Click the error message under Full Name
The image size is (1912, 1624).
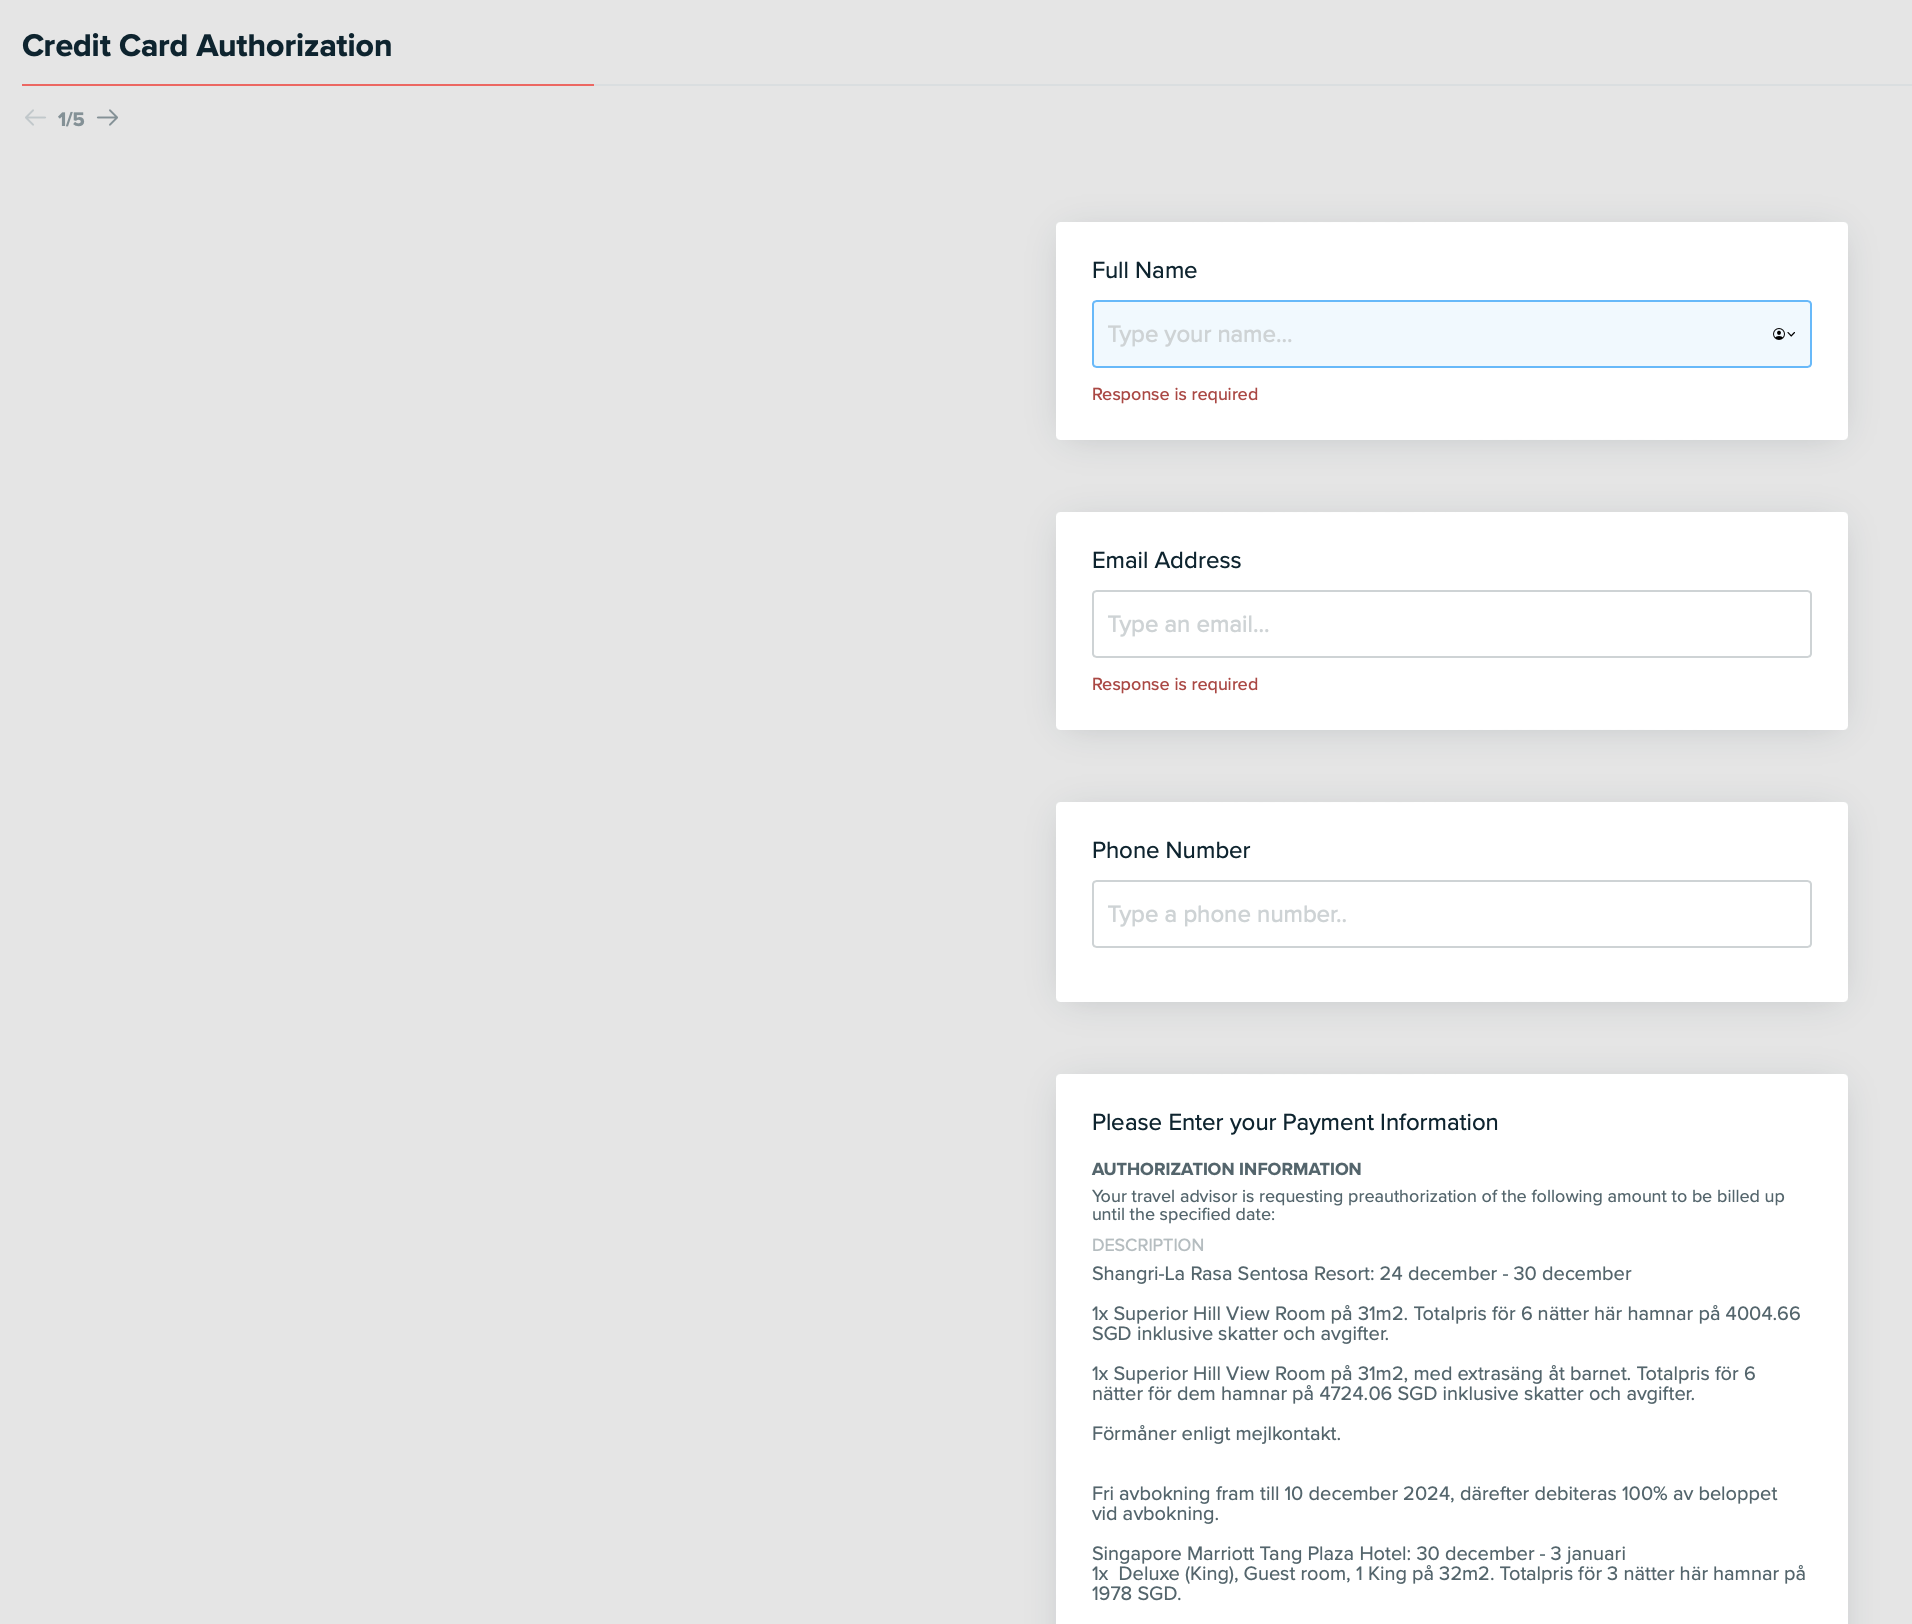click(1174, 394)
